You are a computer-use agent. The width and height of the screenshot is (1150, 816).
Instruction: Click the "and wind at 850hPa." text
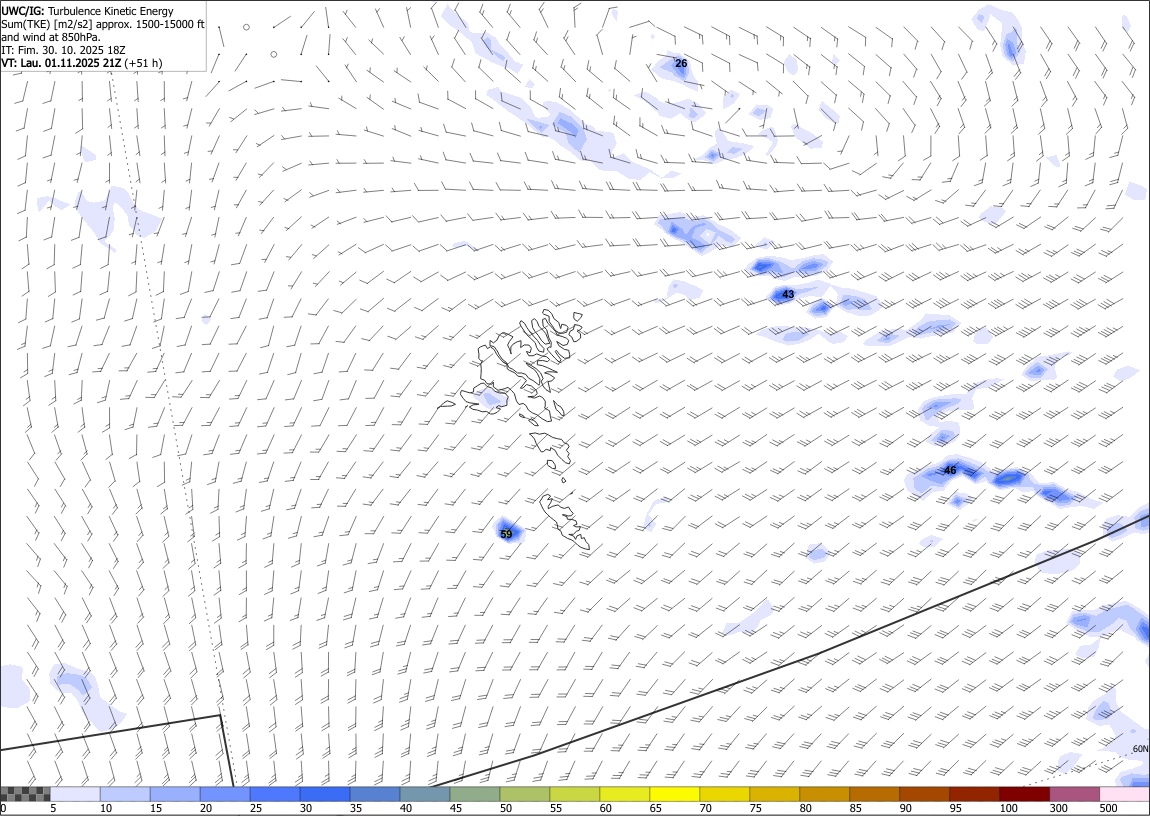coord(51,37)
